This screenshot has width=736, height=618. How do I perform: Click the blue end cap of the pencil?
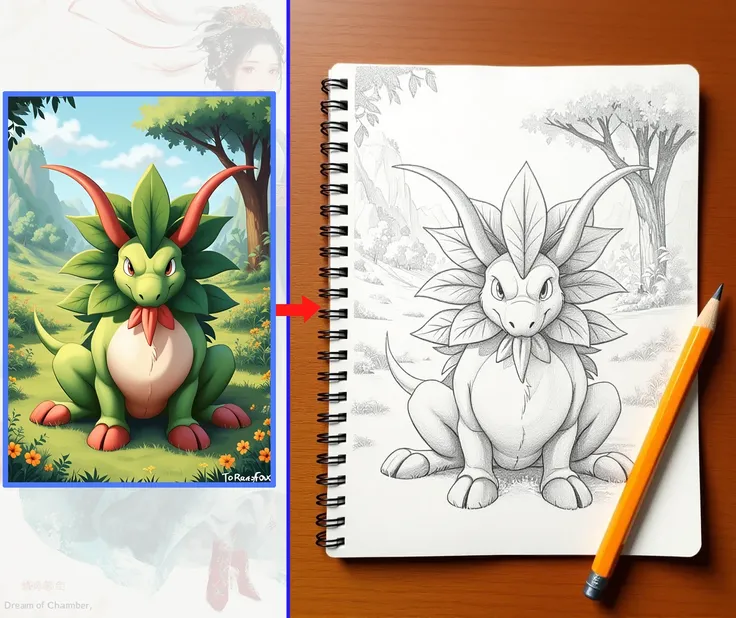(x=597, y=587)
